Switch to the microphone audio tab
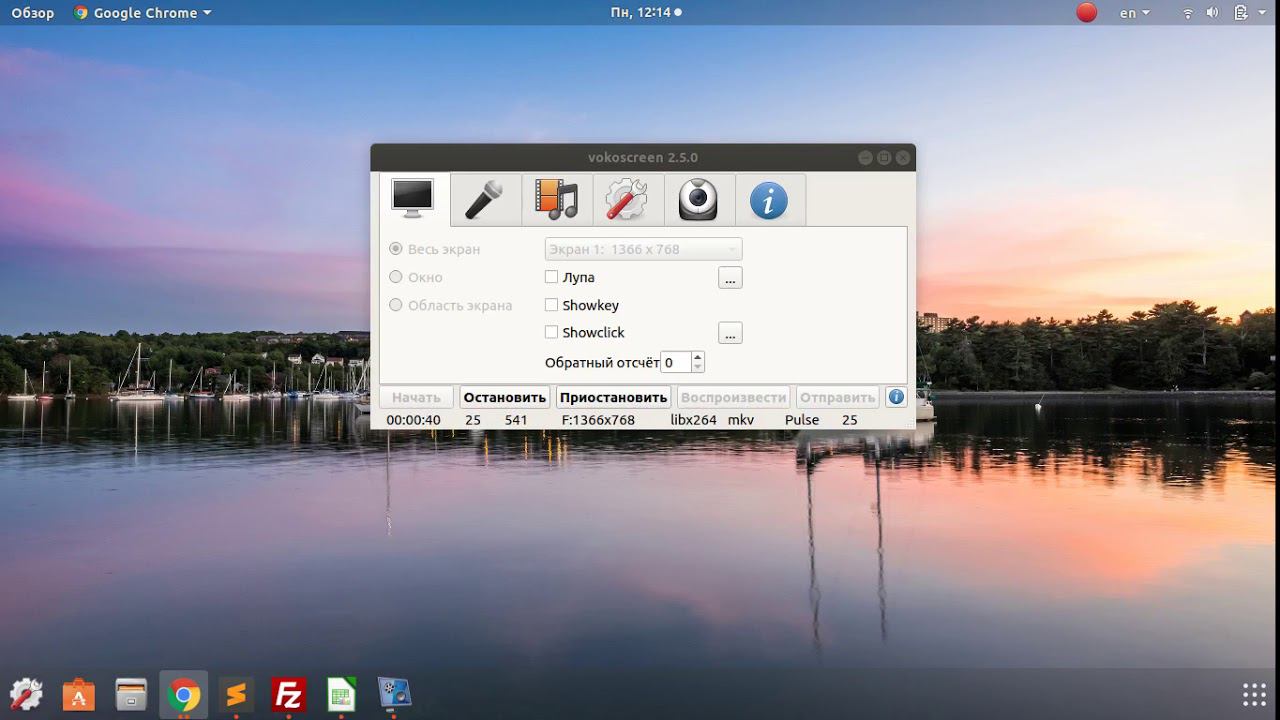Screen dimensions: 1280x720 click(x=485, y=199)
